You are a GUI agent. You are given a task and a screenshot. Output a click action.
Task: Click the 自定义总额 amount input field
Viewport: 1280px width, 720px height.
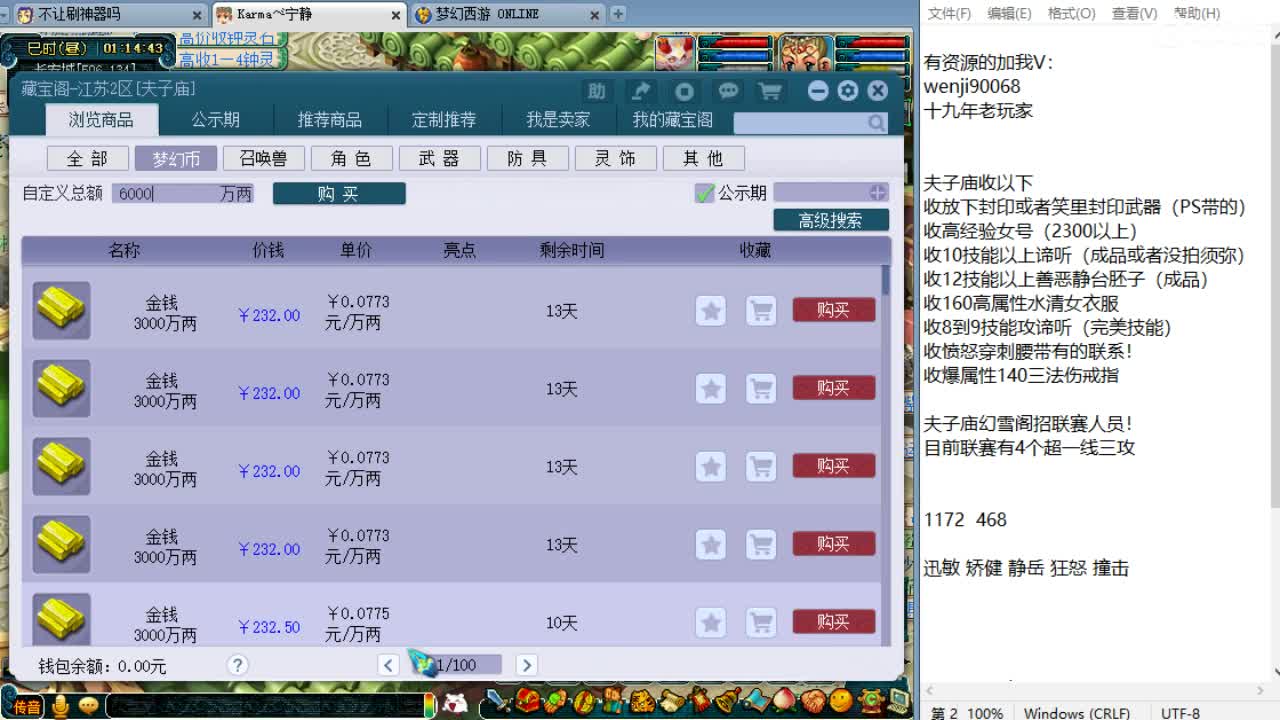pos(183,193)
